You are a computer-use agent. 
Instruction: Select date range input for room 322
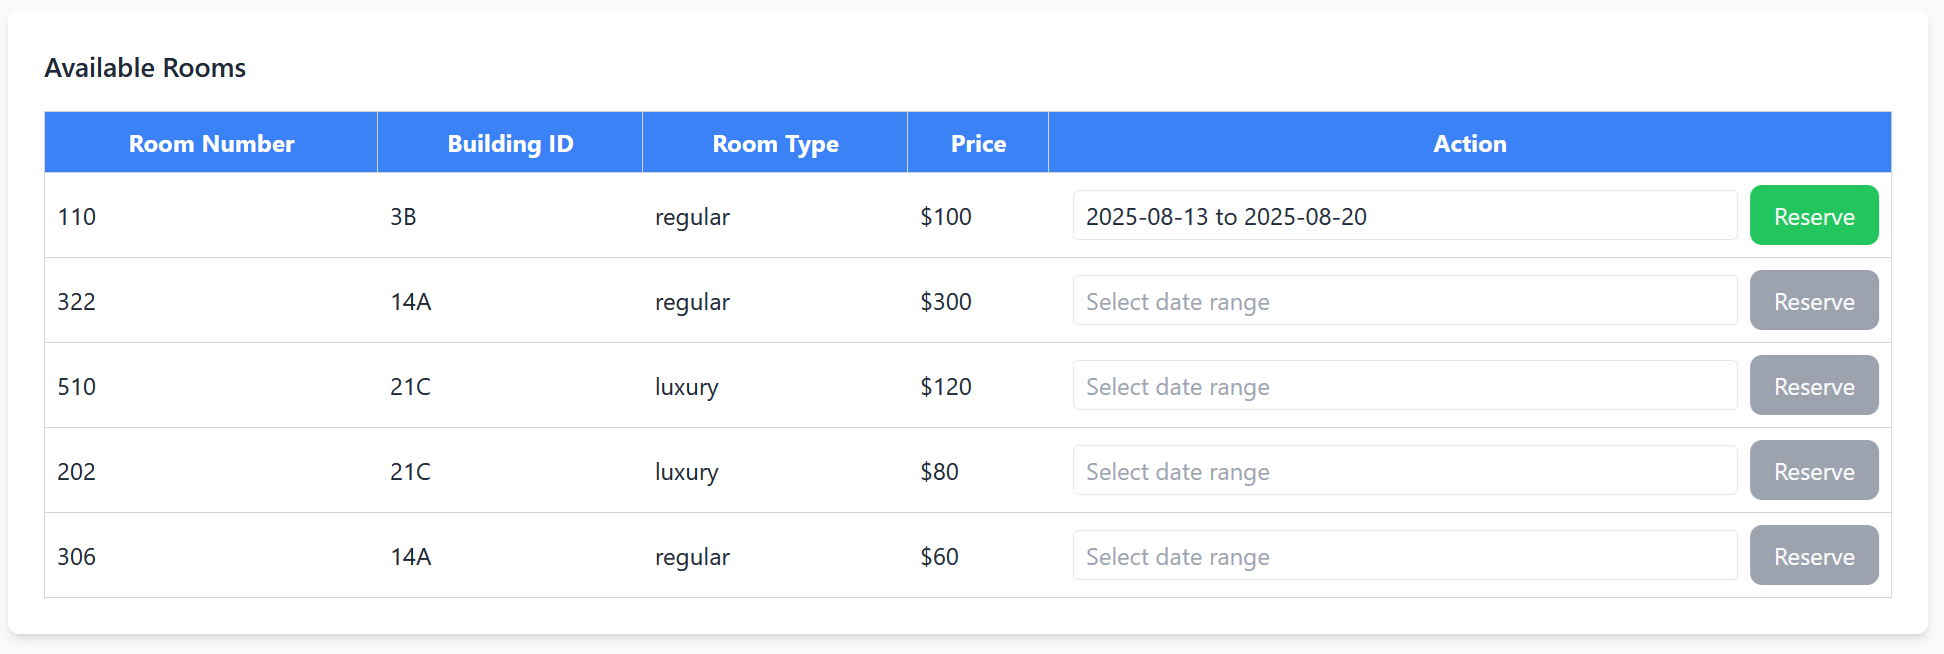[x=1404, y=301]
